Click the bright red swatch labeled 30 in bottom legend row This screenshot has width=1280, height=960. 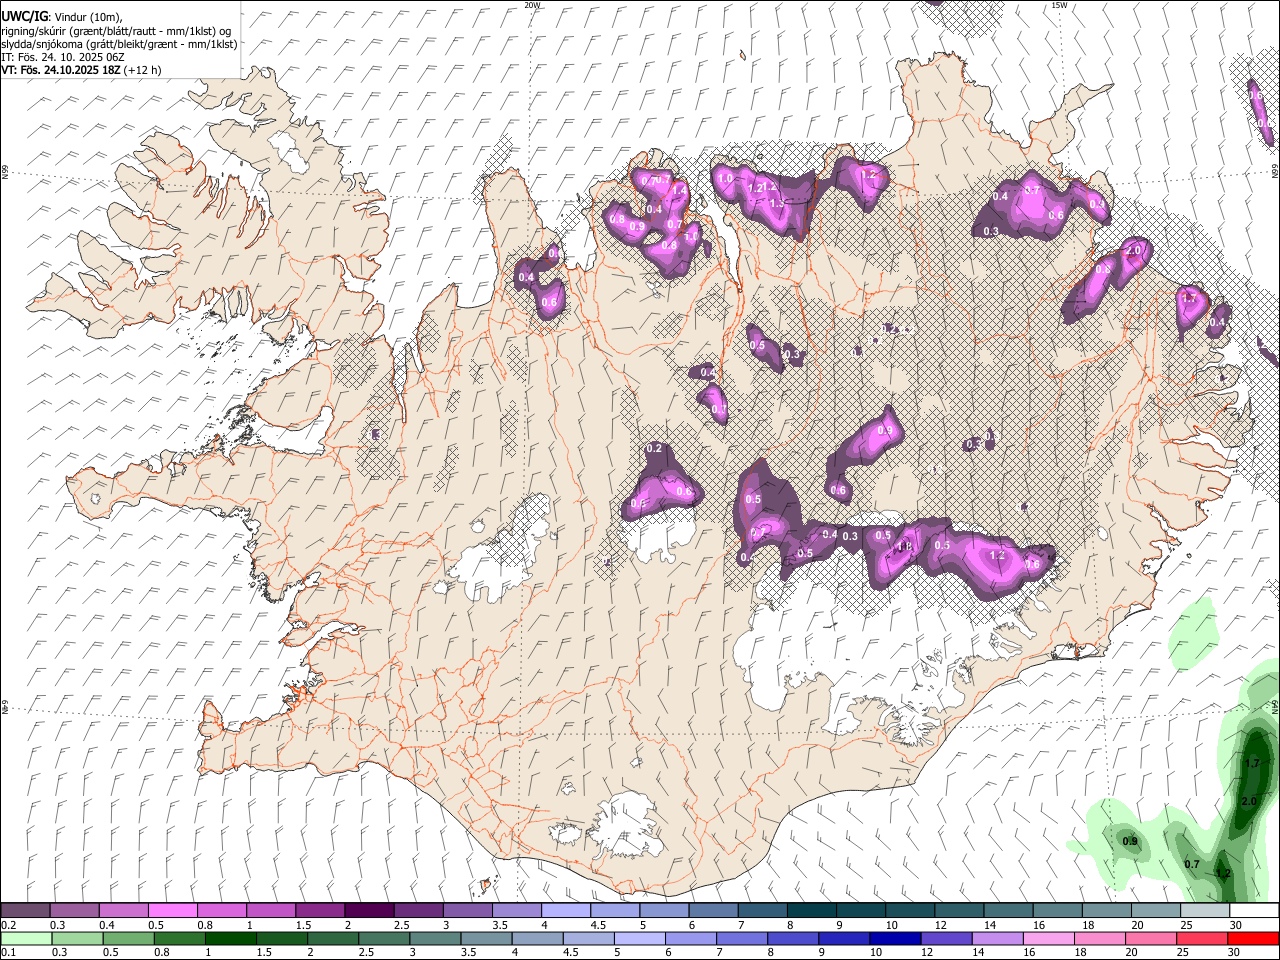pos(1254,938)
